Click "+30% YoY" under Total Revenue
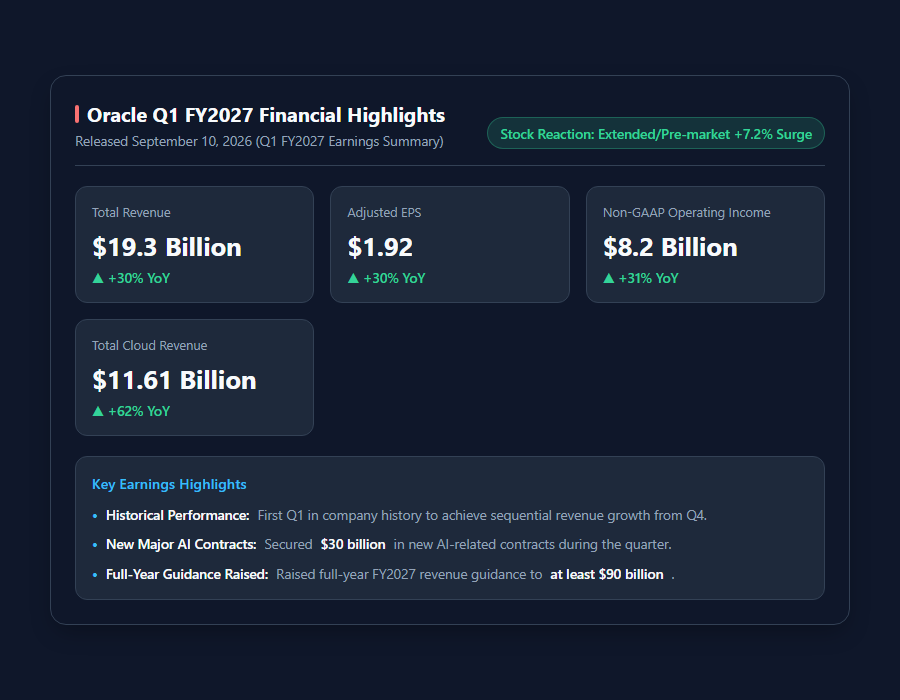 pyautogui.click(x=139, y=278)
